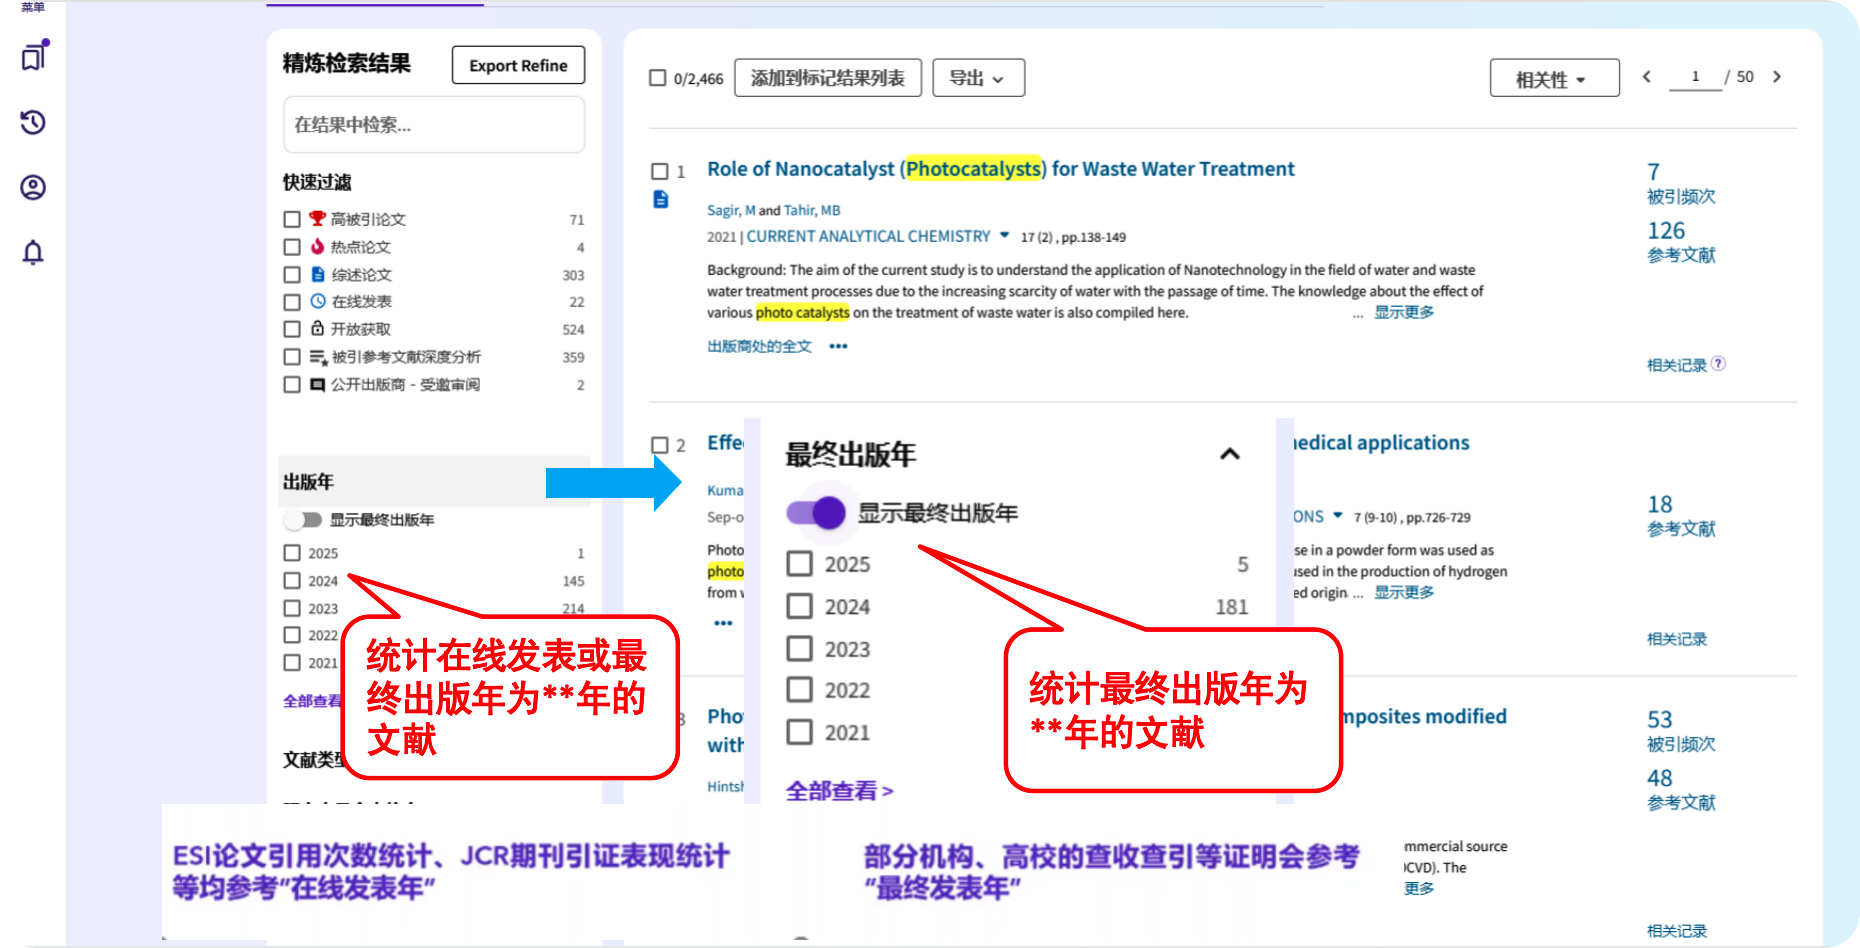
Task: Click the 在结果中检索 search field
Action: pos(434,125)
